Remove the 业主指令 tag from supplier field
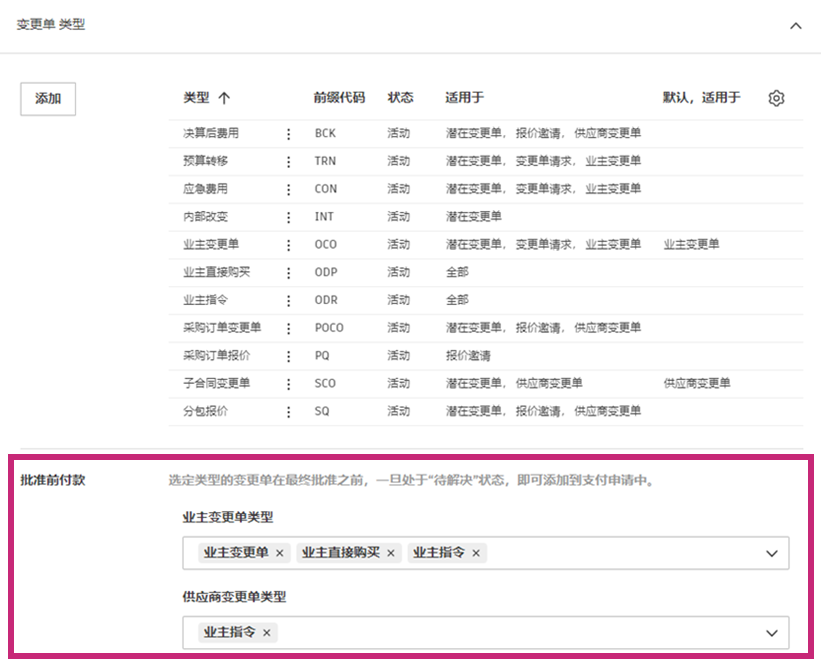The image size is (821, 667). [266, 633]
